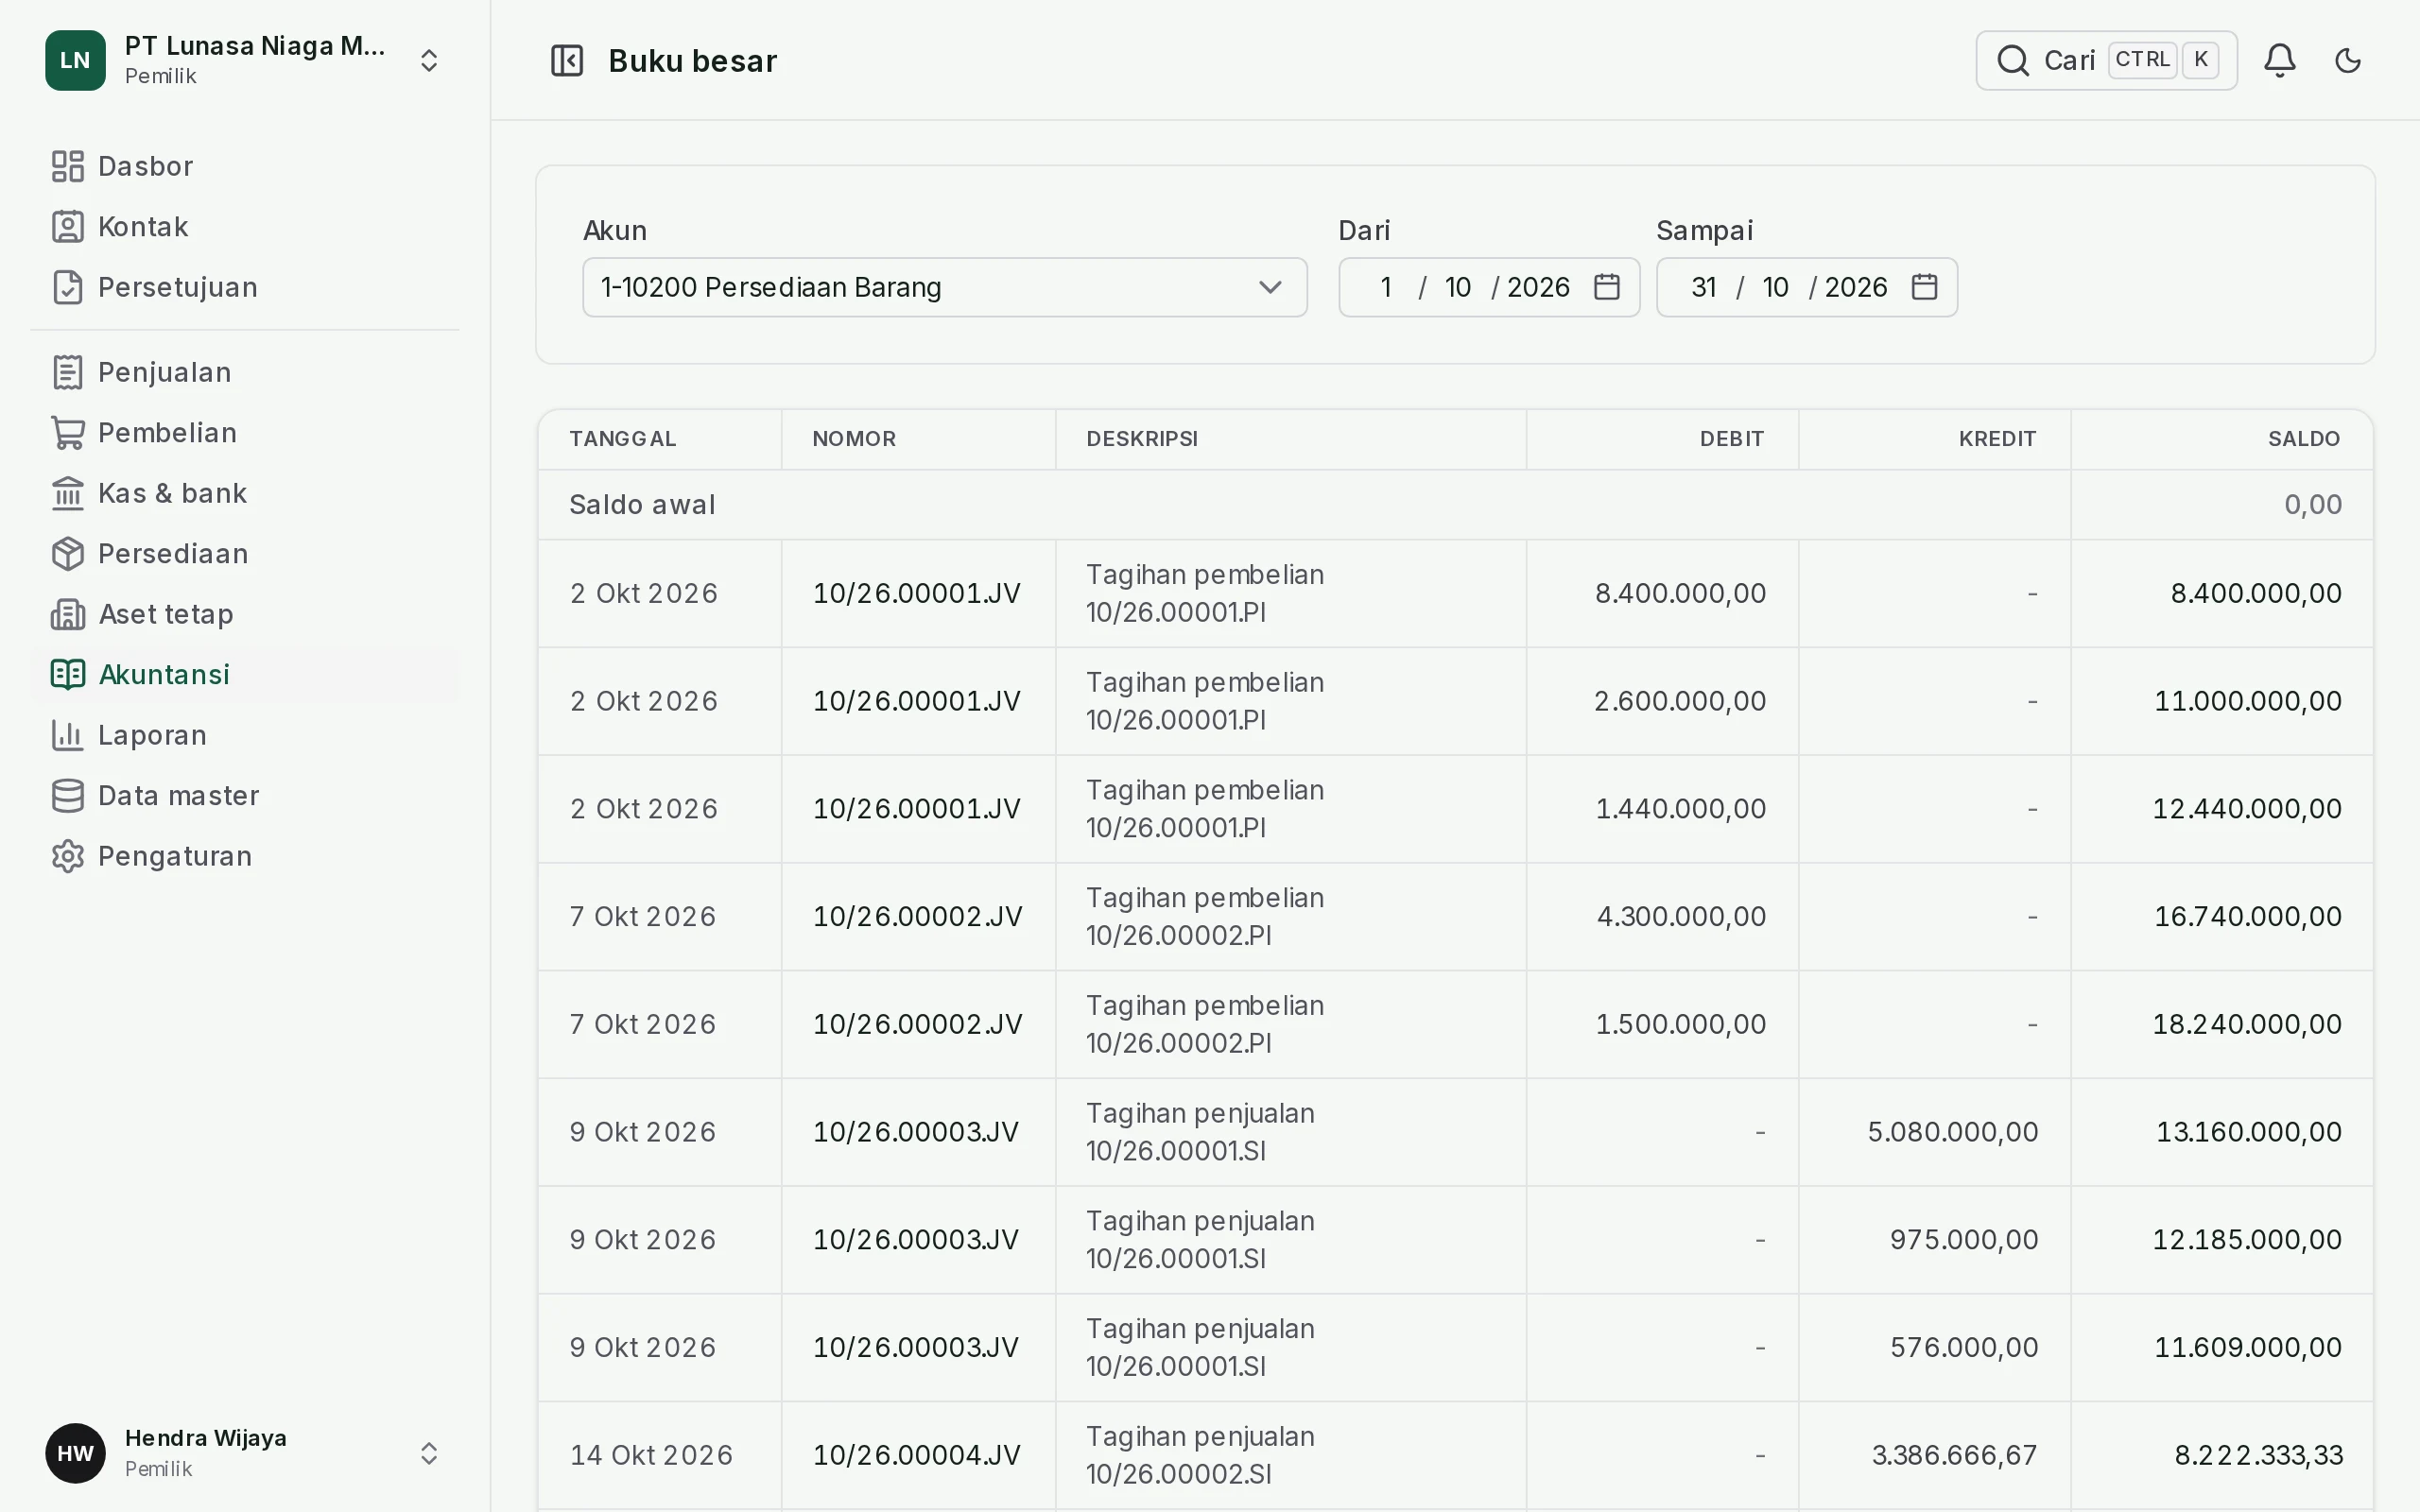This screenshot has height=1512, width=2420.
Task: Click the Sampai day field showing 31
Action: coord(1704,288)
